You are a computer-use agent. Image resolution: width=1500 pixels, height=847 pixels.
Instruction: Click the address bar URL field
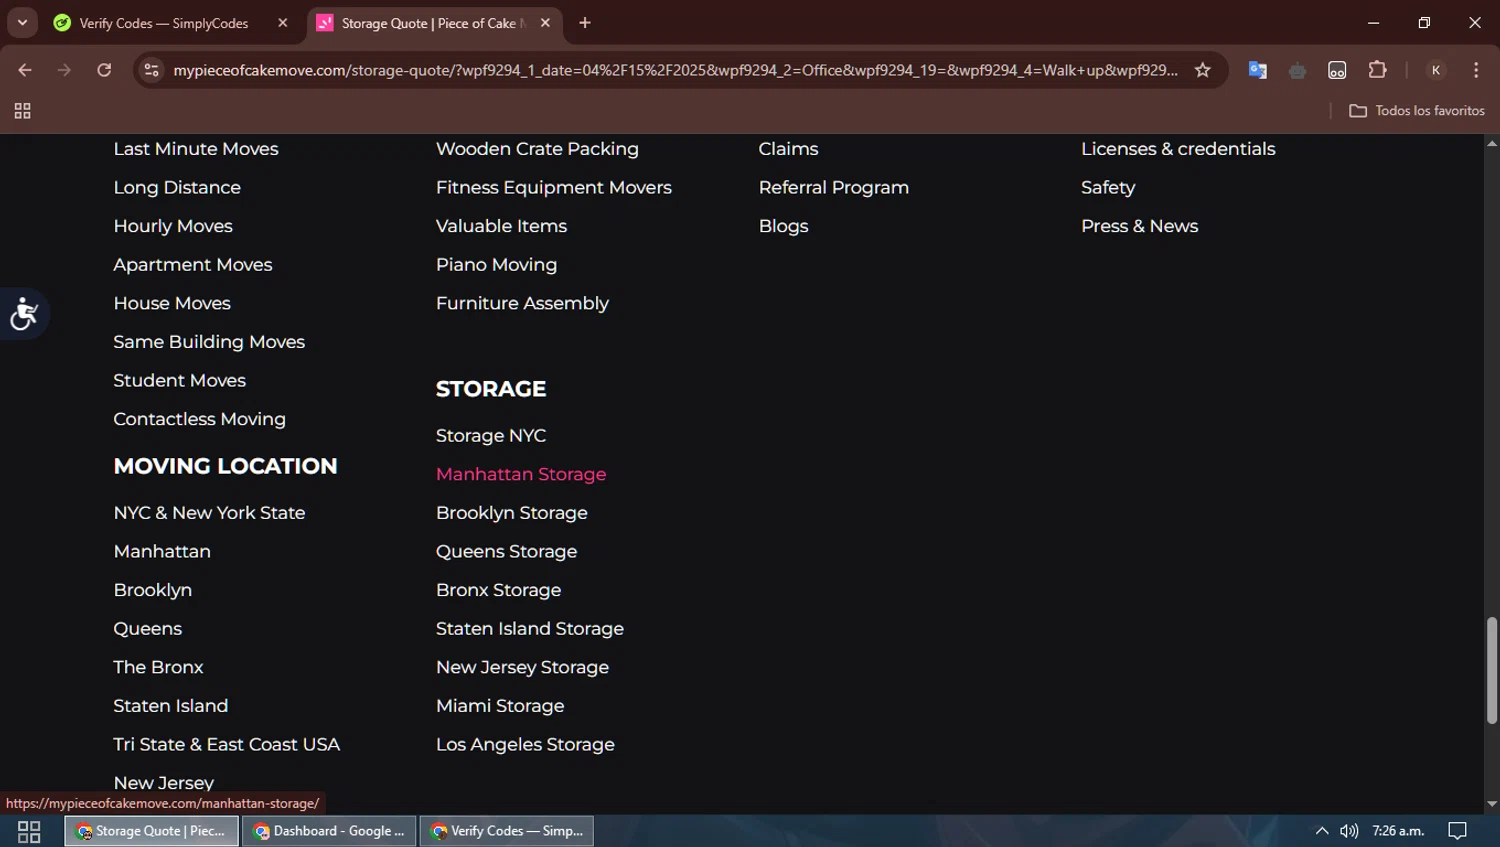(675, 70)
